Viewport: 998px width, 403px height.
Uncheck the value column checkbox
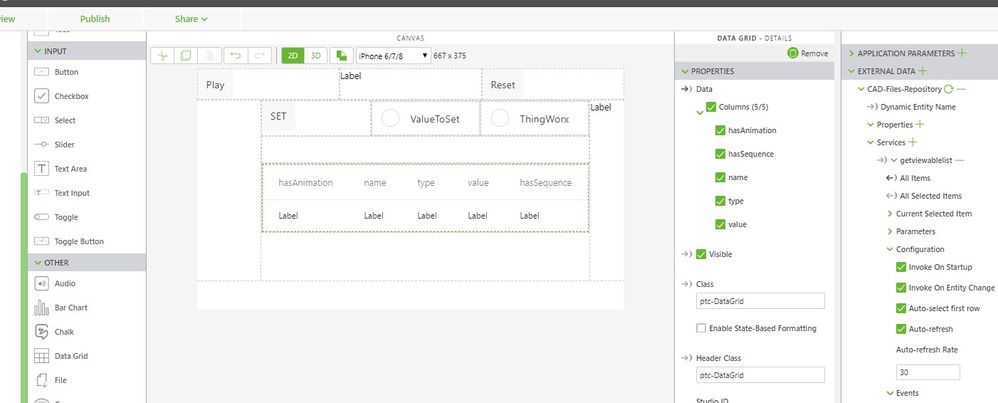pyautogui.click(x=720, y=224)
